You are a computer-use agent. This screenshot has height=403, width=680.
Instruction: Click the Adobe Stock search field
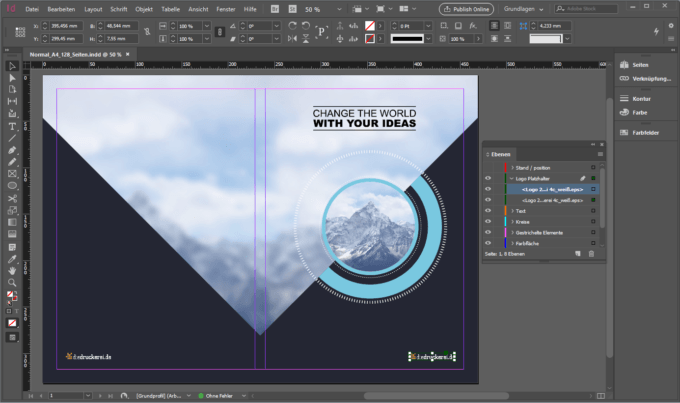point(586,9)
